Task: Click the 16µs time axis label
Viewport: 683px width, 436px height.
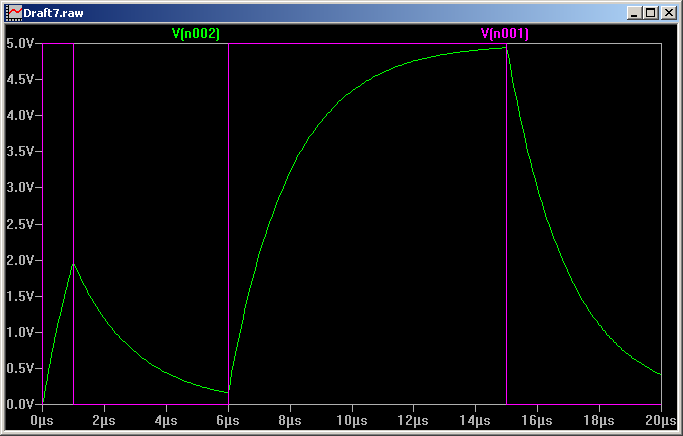Action: (537, 421)
